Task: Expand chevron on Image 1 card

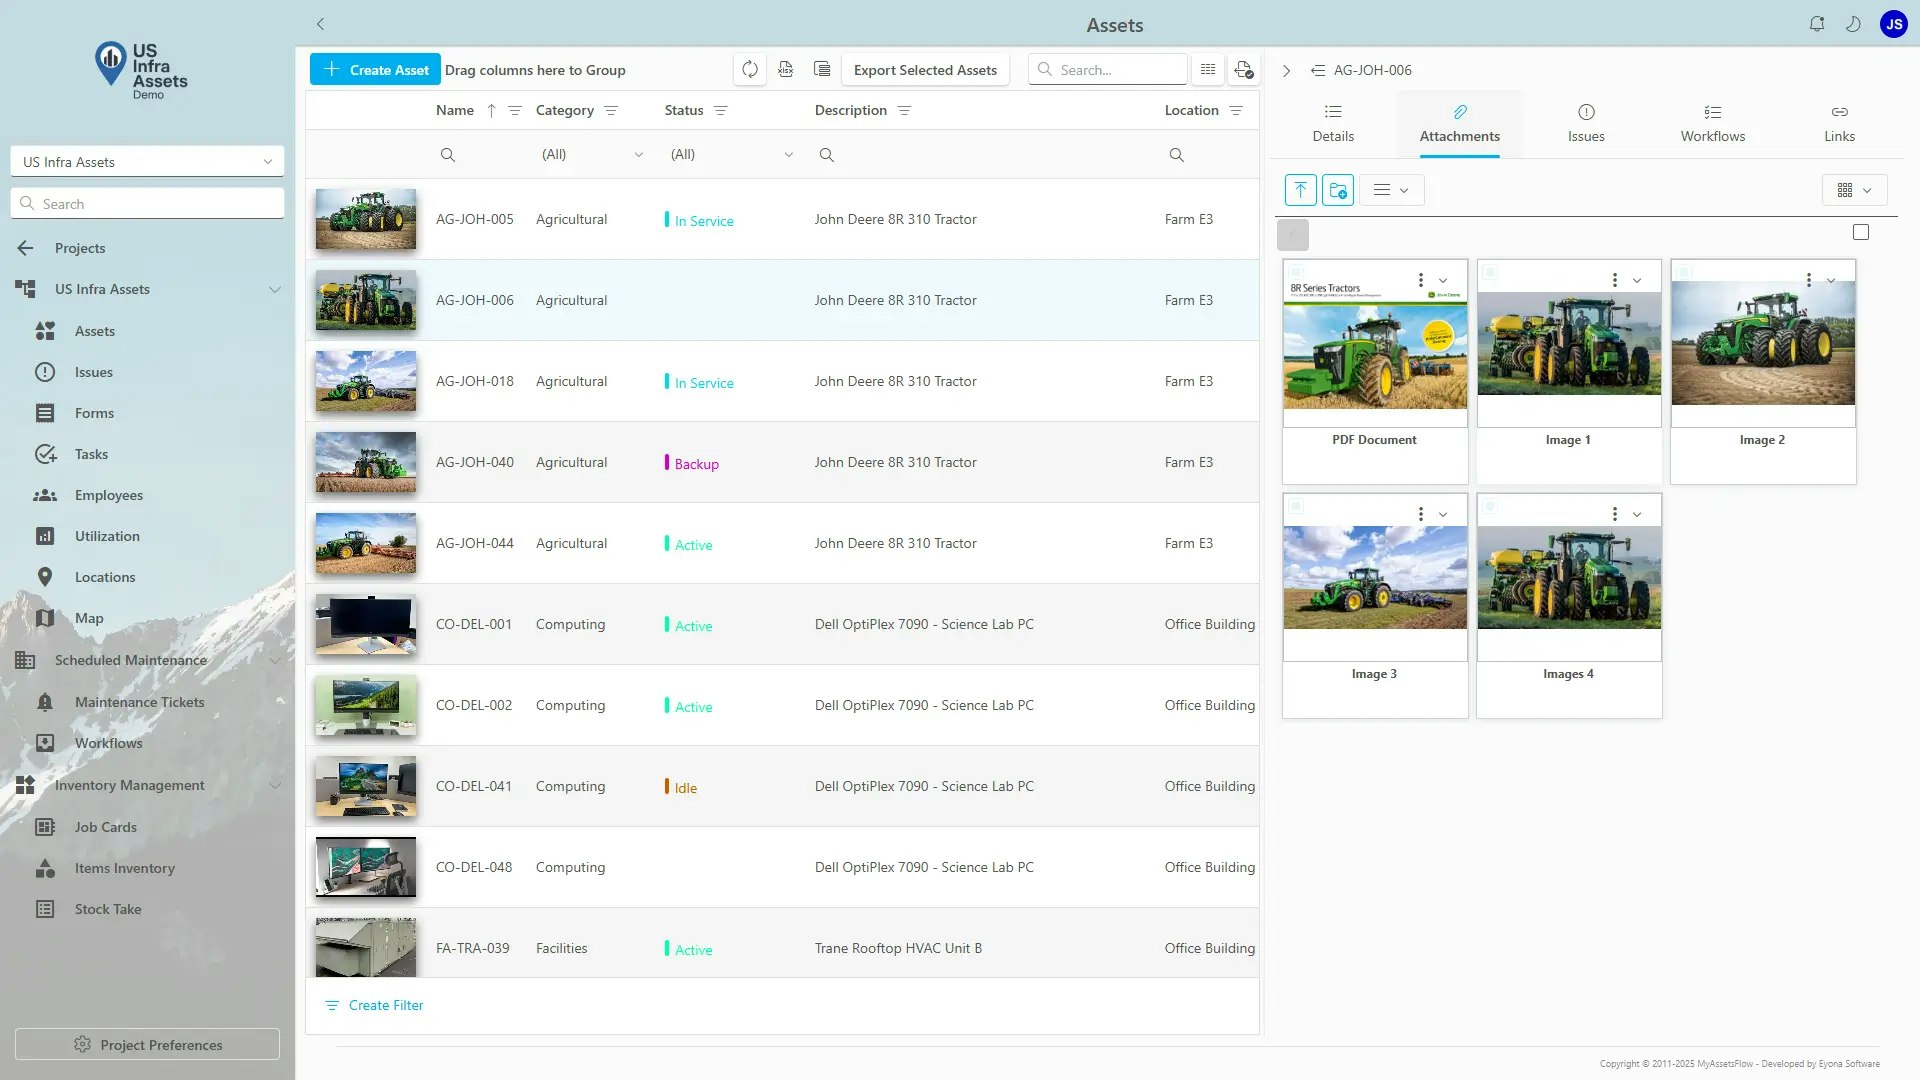Action: click(1637, 280)
